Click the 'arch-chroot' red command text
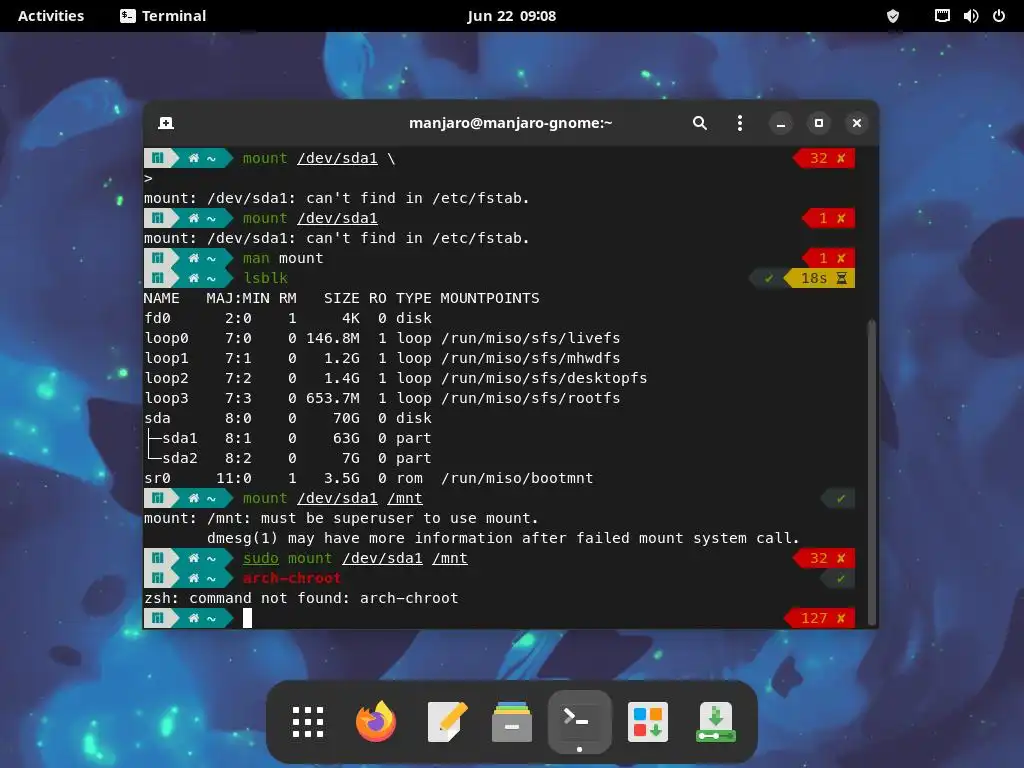The image size is (1024, 768). point(291,578)
